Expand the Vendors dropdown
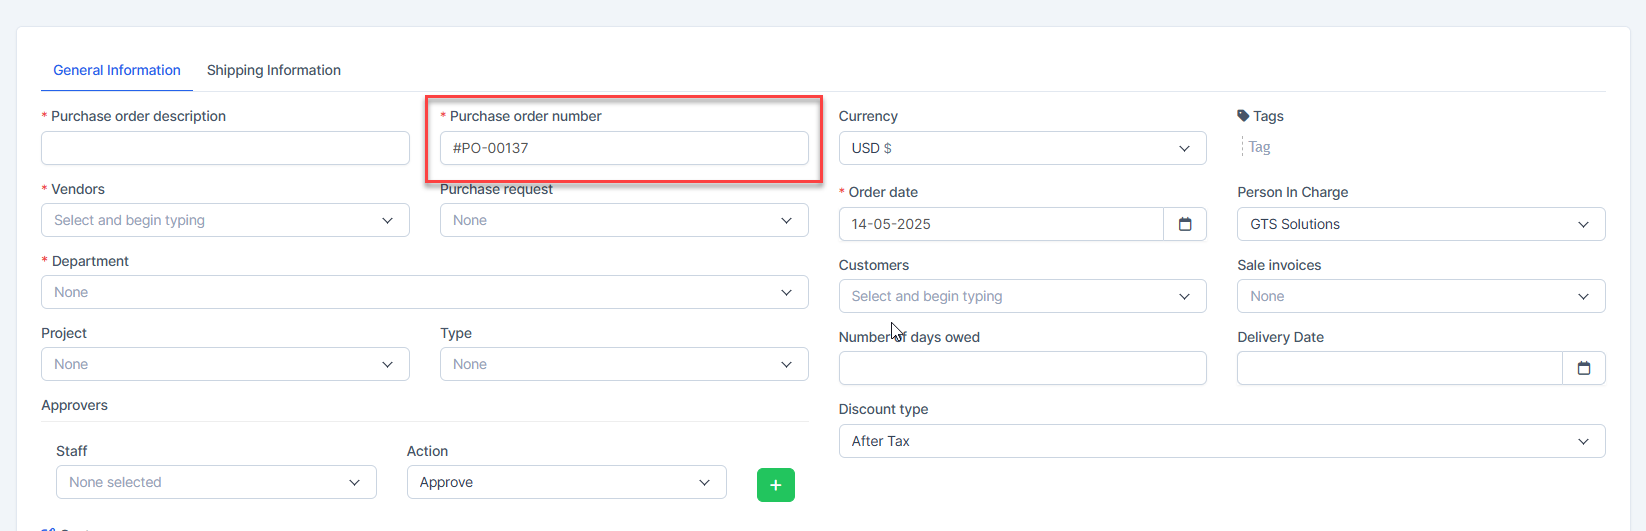The image size is (1646, 531). click(225, 220)
